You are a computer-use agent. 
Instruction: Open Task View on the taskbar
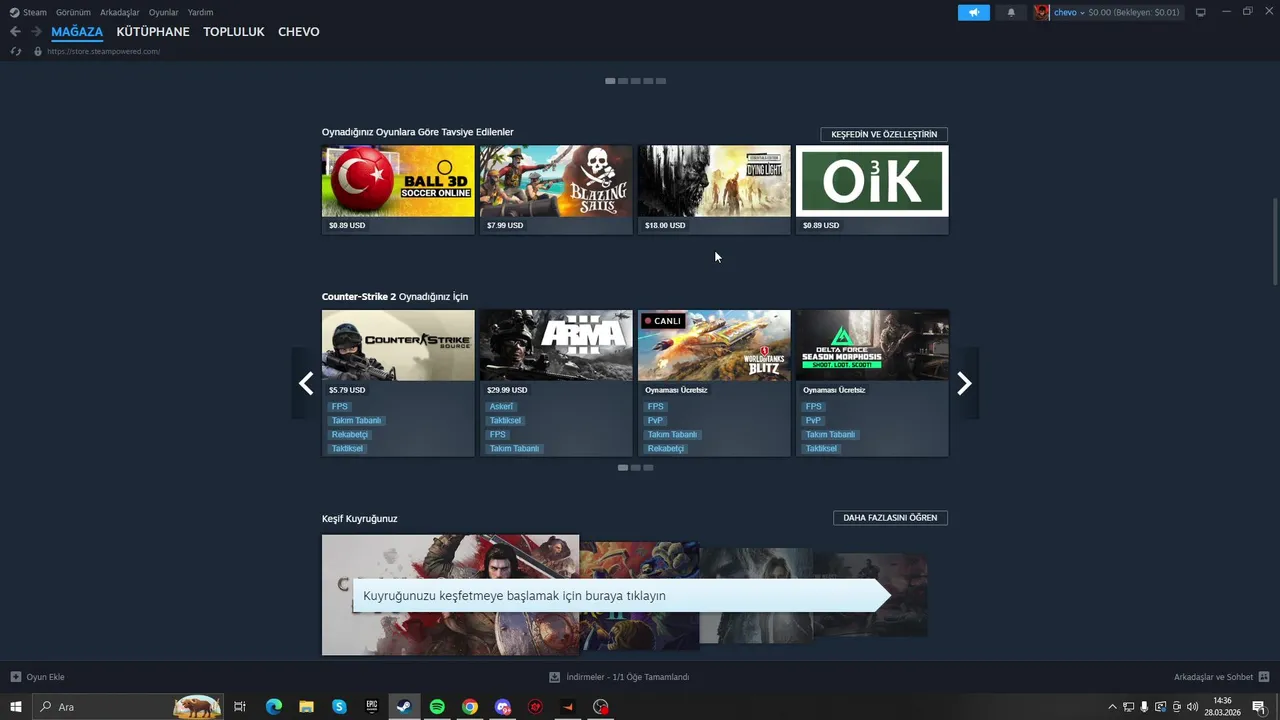click(240, 707)
